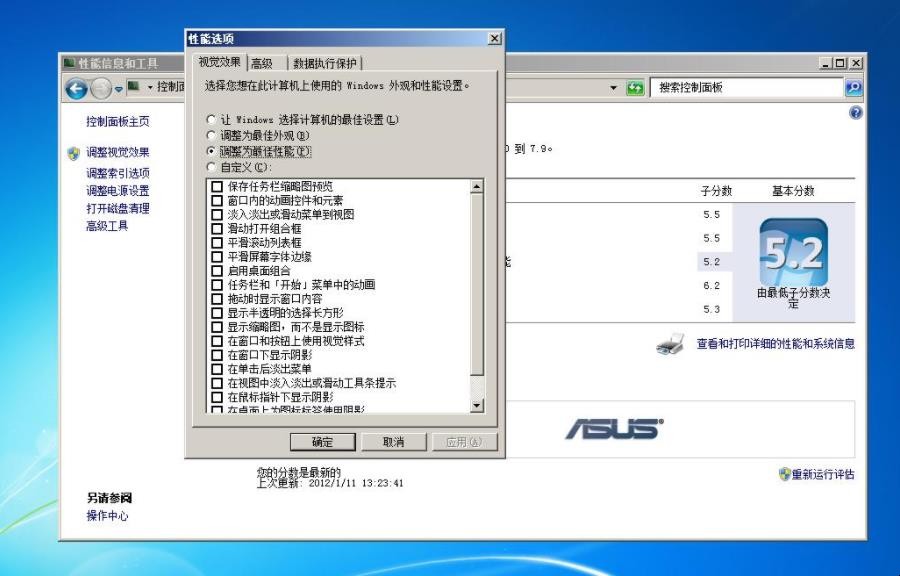Click the 应用 button
The height and width of the screenshot is (576, 900).
click(x=464, y=442)
